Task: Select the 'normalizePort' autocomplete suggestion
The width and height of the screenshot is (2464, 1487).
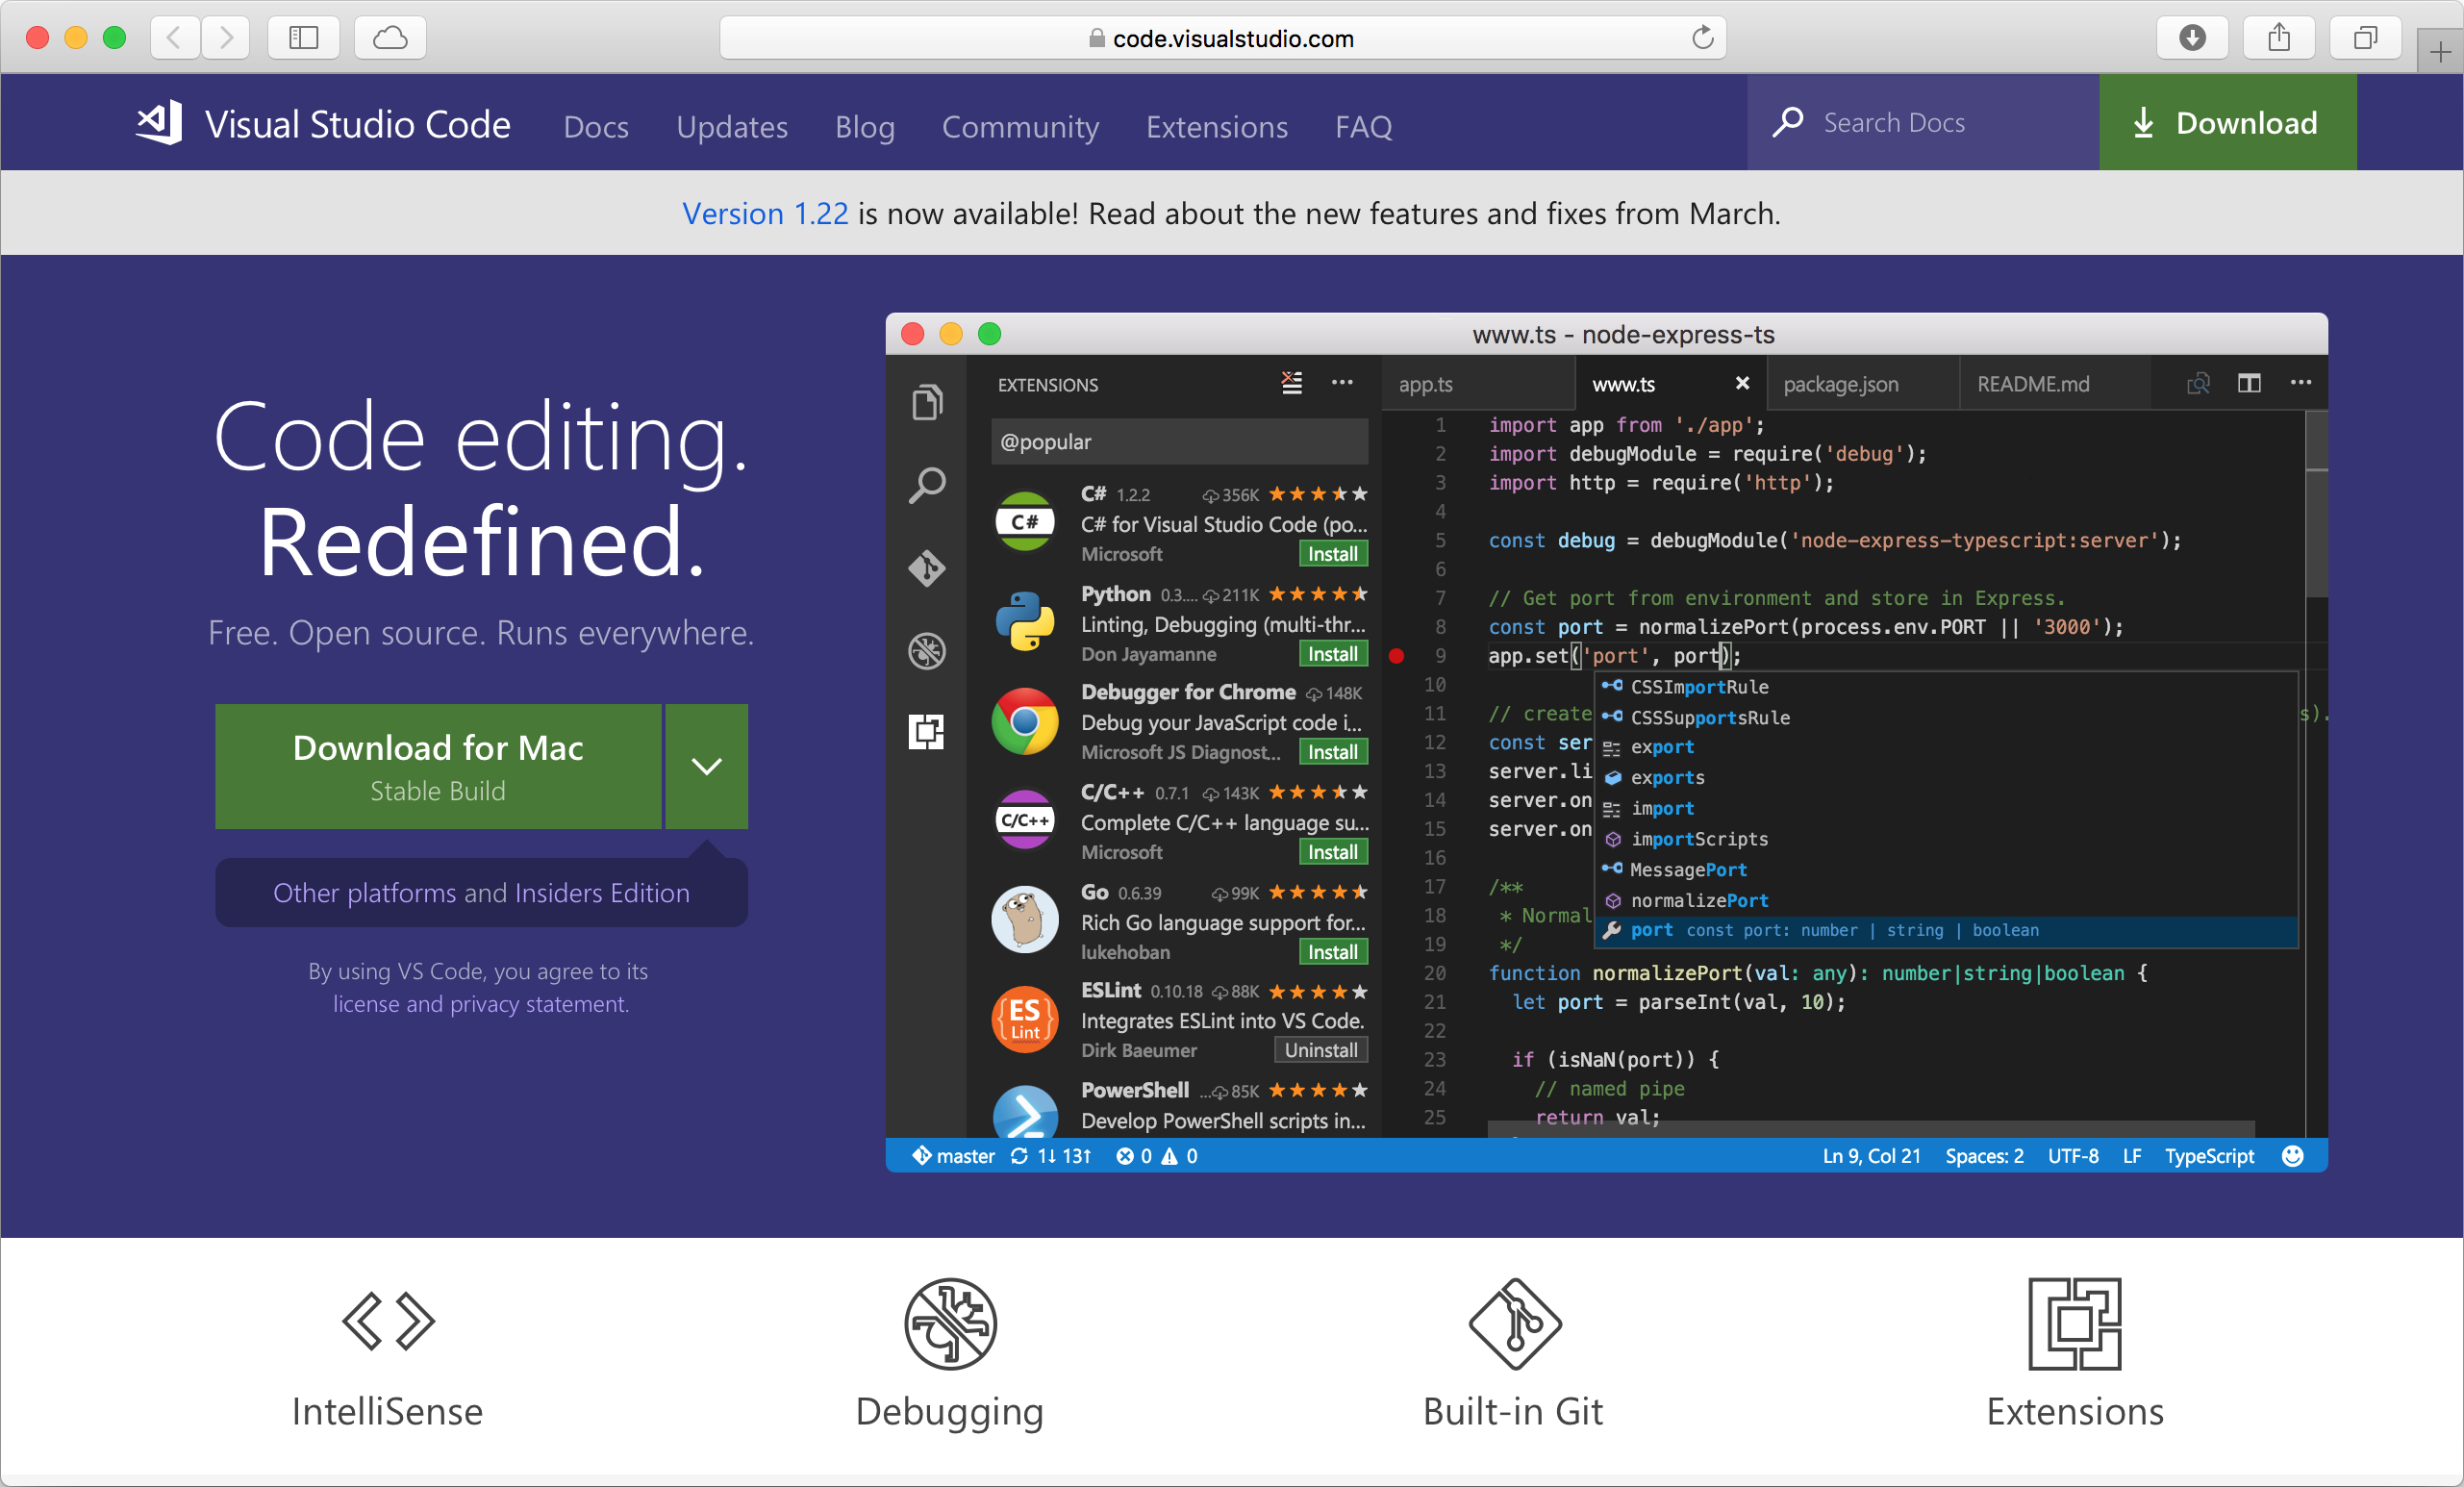Action: 1698,899
